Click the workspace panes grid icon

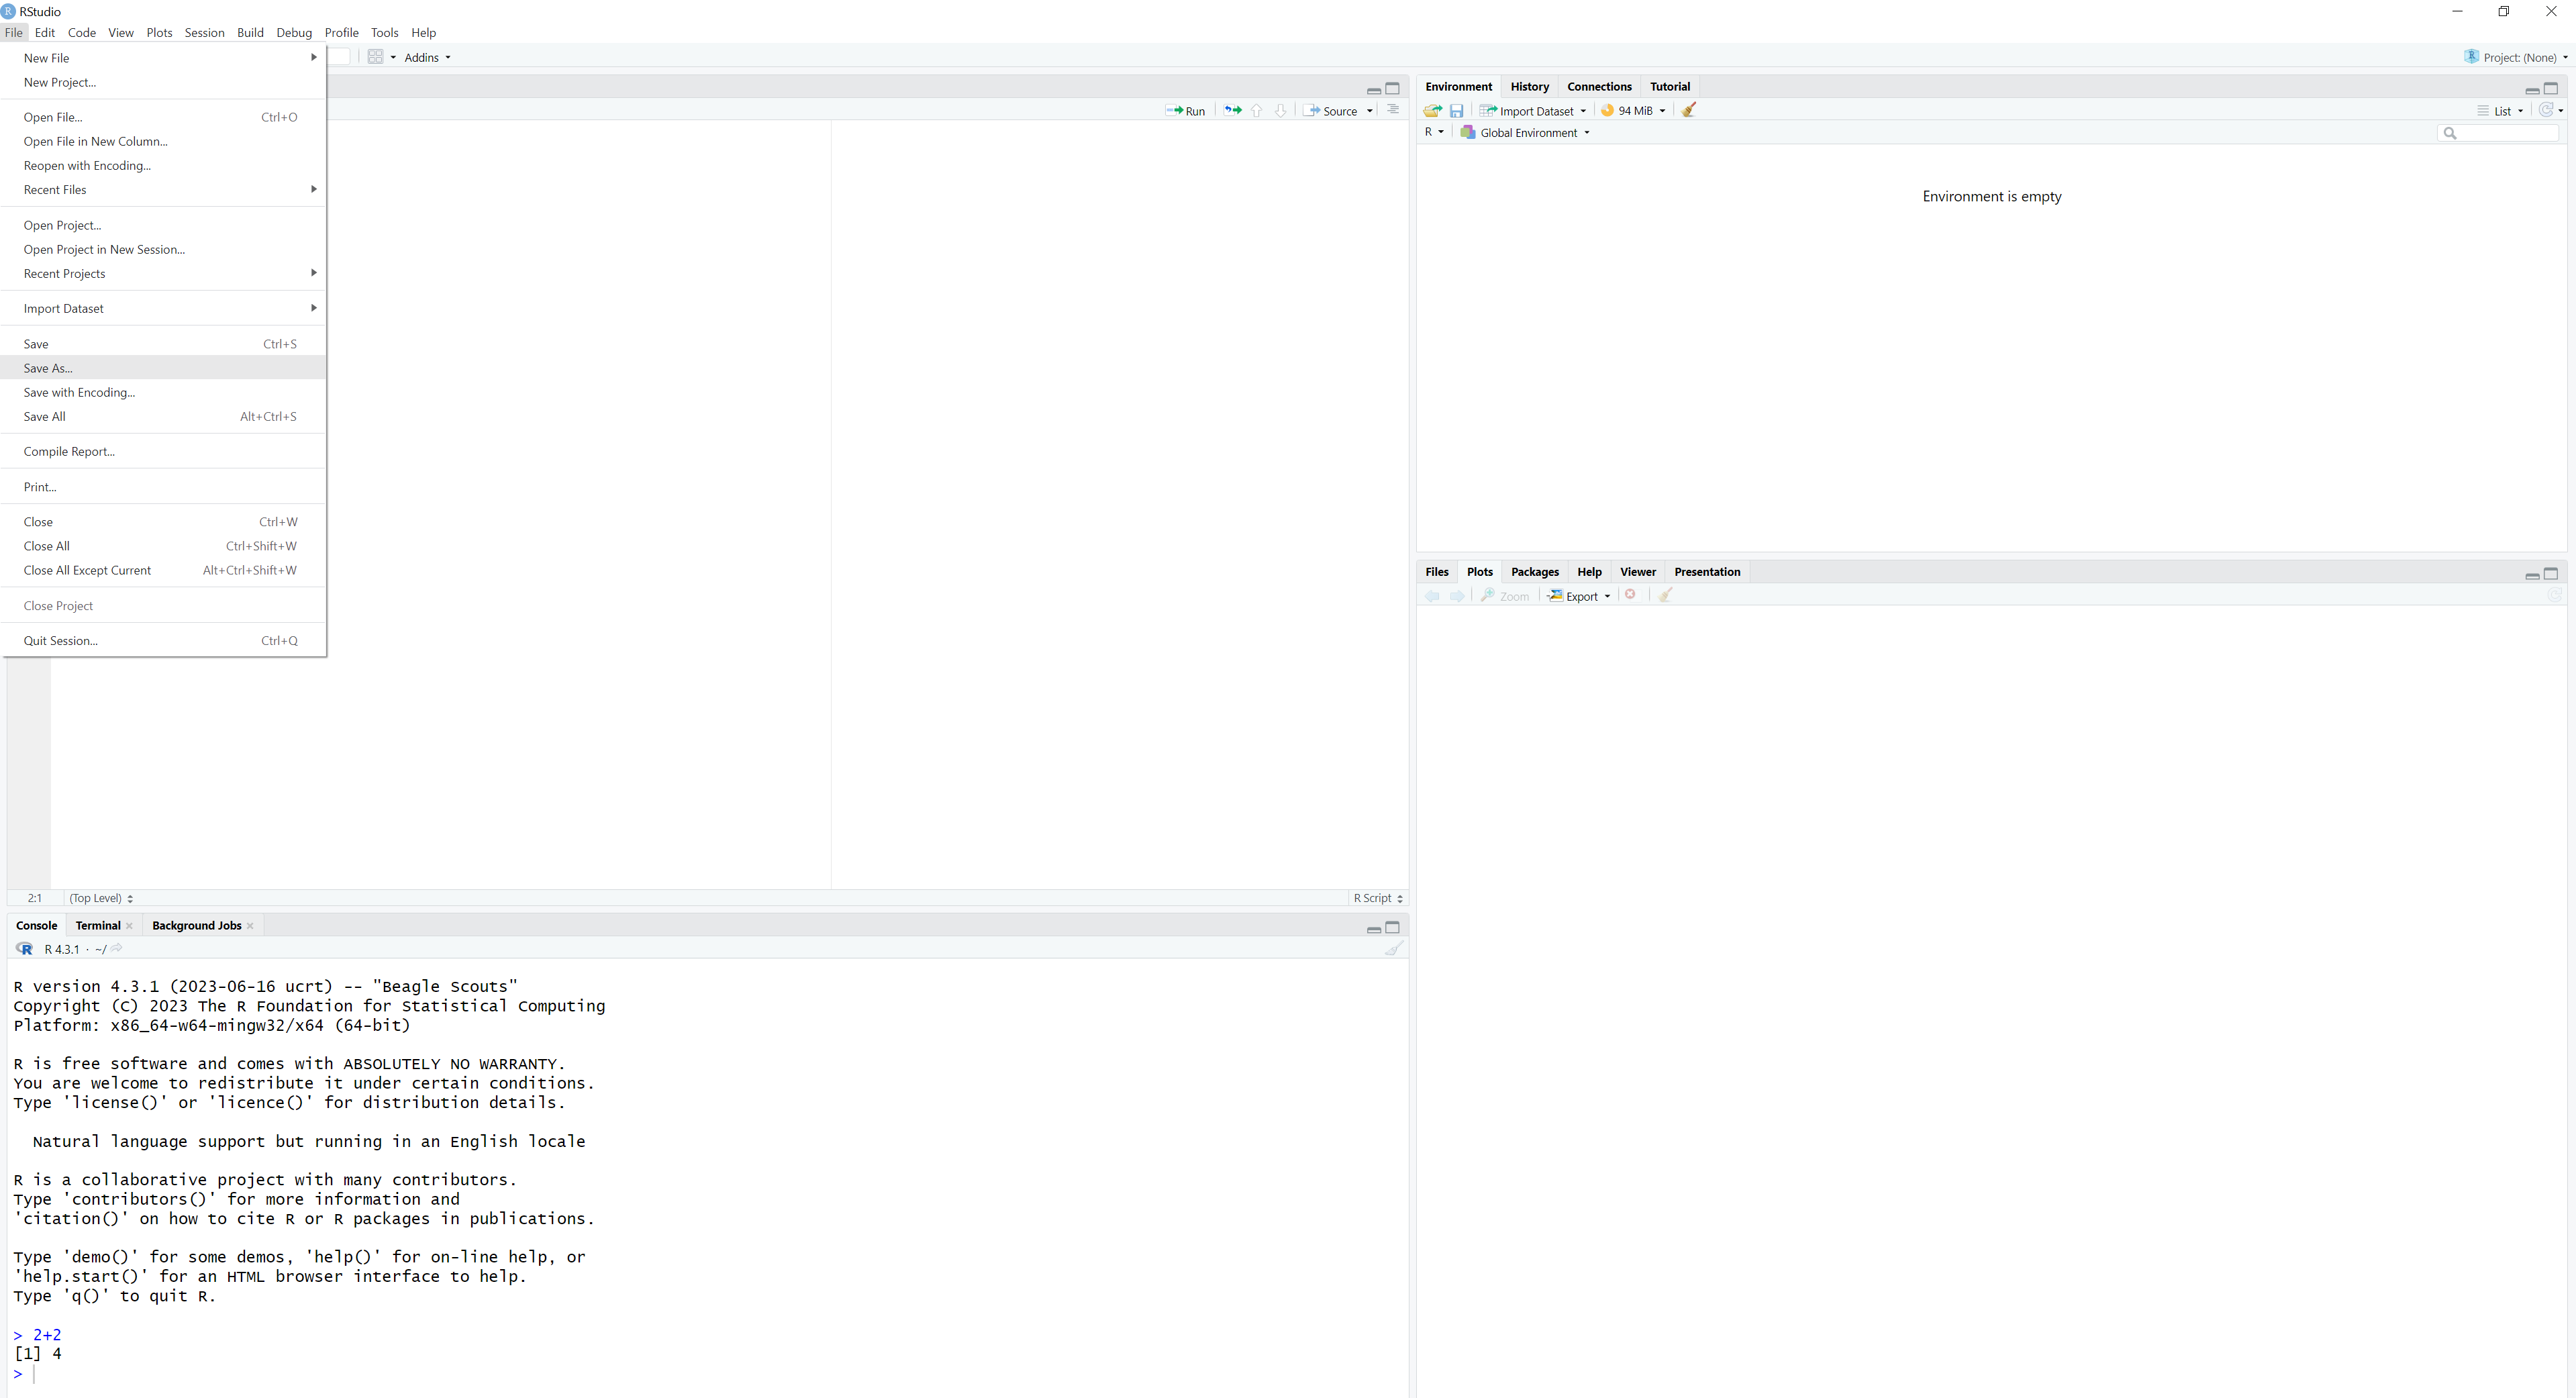click(376, 57)
